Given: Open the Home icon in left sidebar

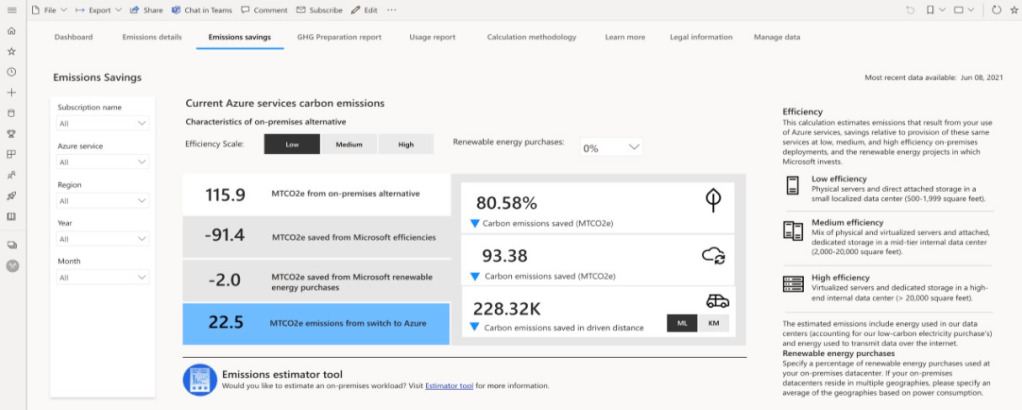Looking at the screenshot, I should coord(11,33).
